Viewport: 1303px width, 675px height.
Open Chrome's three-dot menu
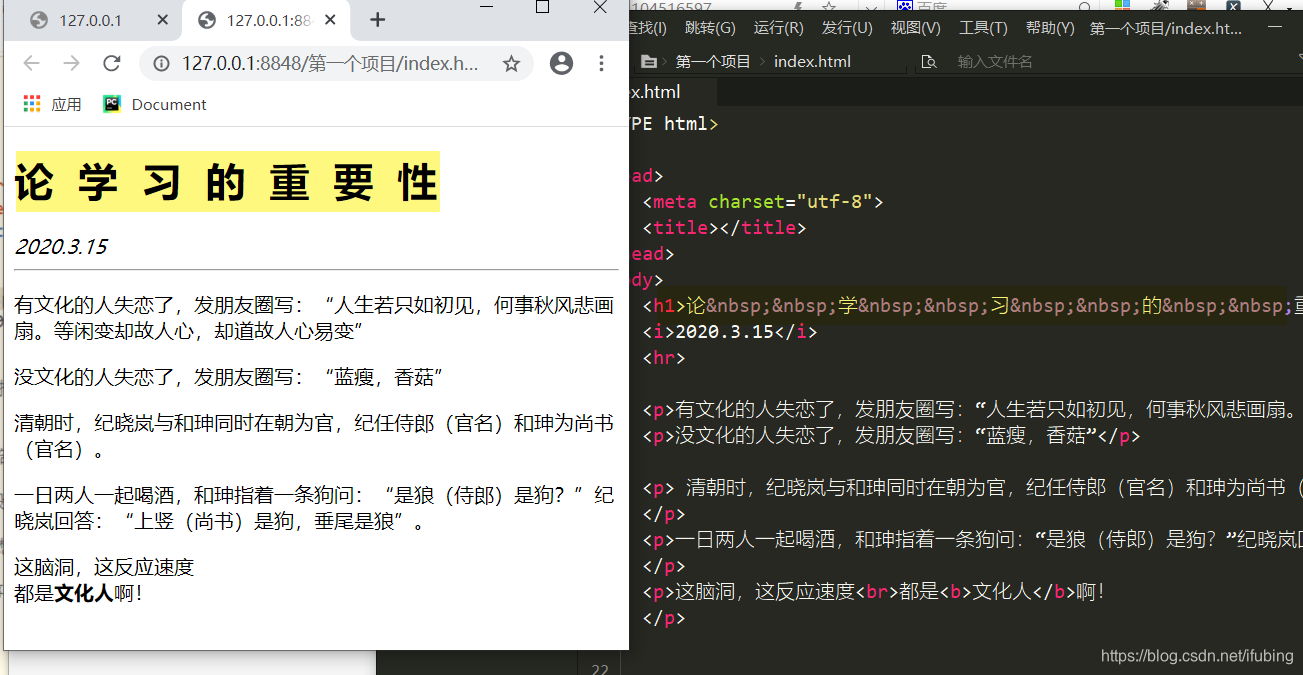coord(601,64)
